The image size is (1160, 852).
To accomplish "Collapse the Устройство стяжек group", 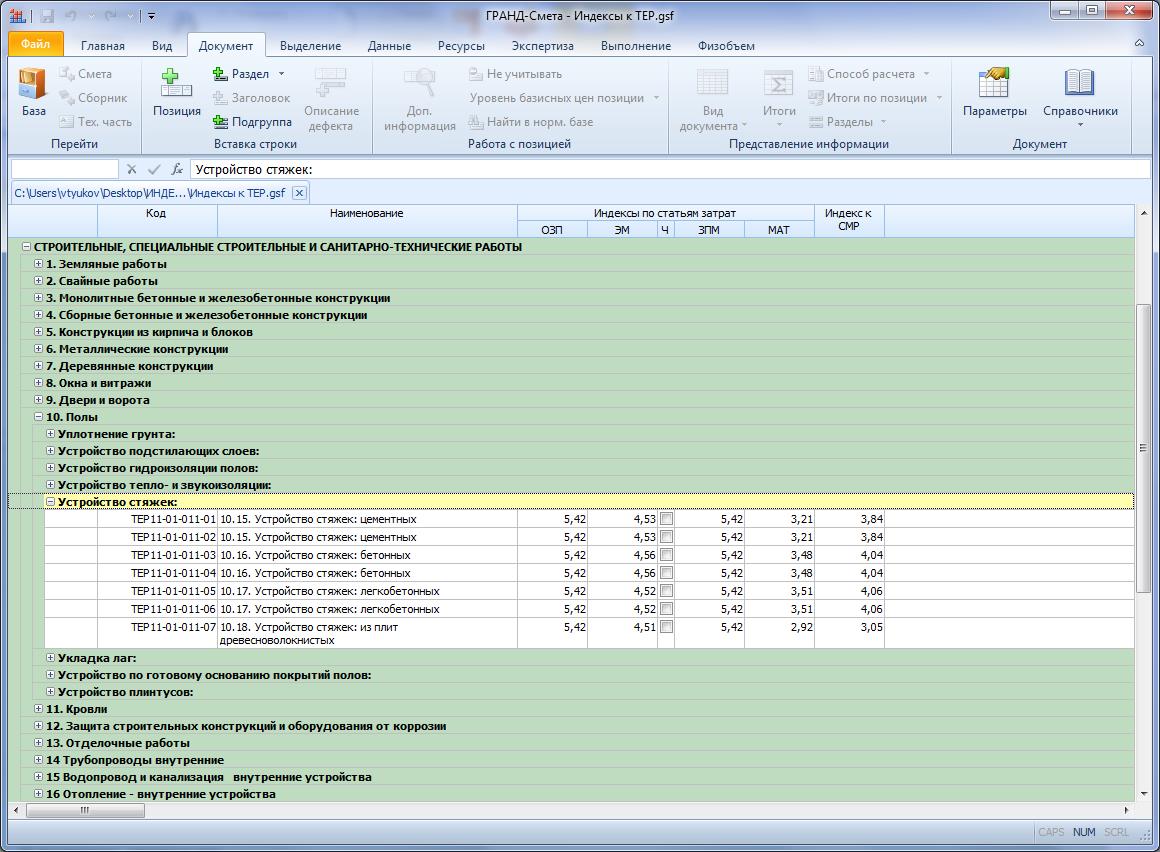I will click(51, 502).
